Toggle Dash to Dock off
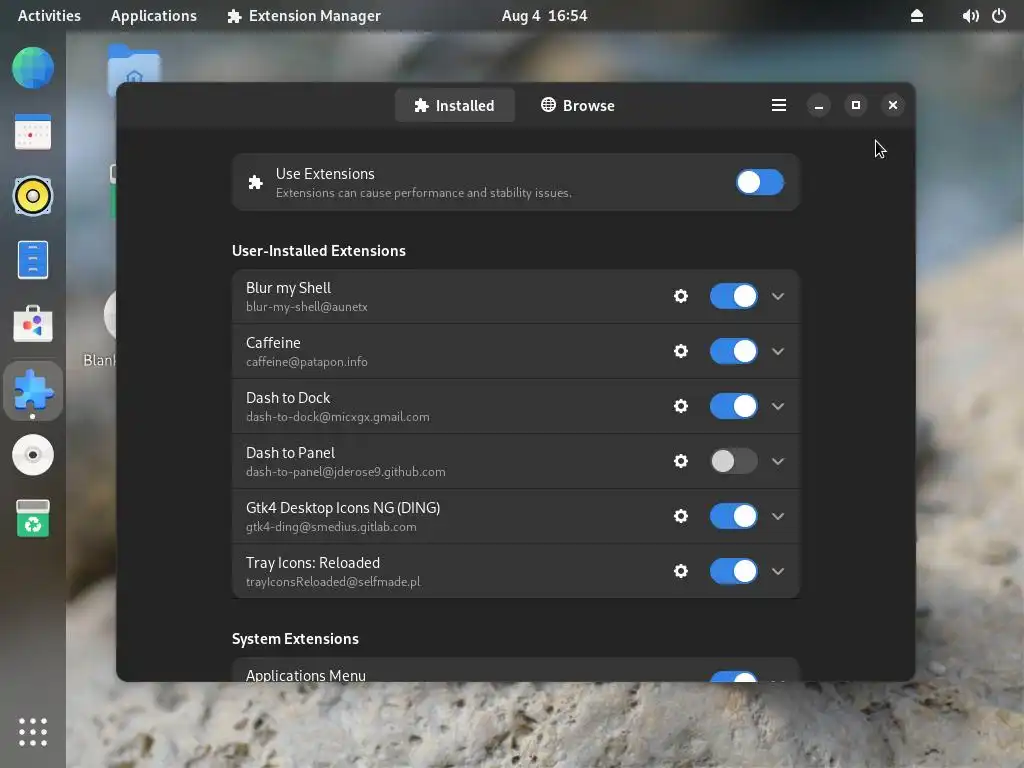The width and height of the screenshot is (1024, 768). [x=733, y=406]
